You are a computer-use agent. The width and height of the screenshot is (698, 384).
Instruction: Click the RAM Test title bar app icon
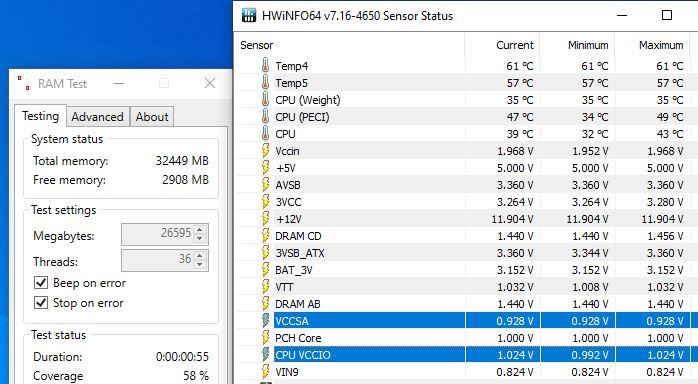pos(24,83)
